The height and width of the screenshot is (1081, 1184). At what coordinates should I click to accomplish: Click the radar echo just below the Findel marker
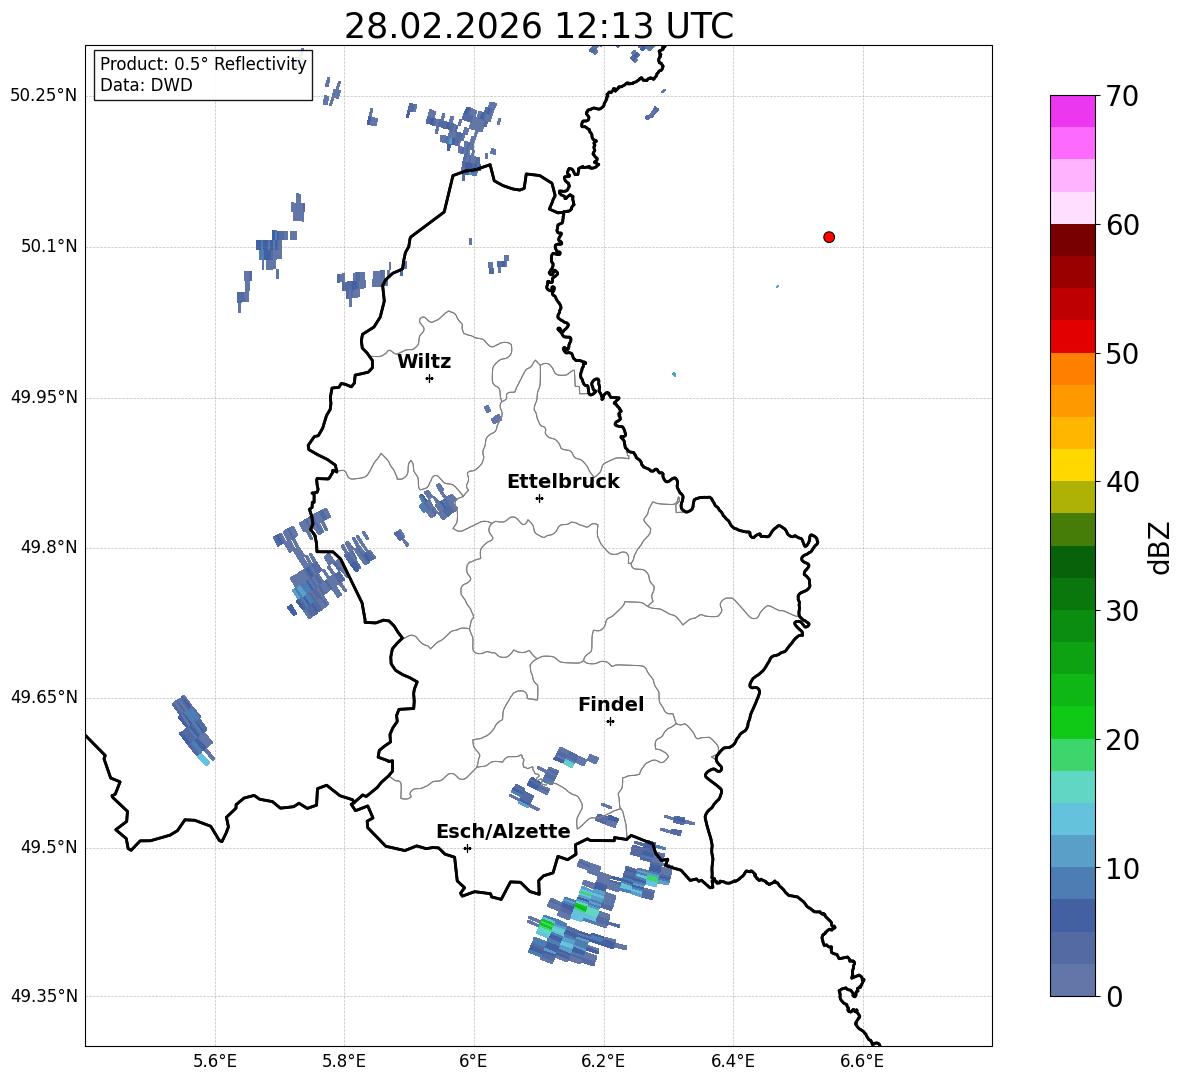(575, 757)
